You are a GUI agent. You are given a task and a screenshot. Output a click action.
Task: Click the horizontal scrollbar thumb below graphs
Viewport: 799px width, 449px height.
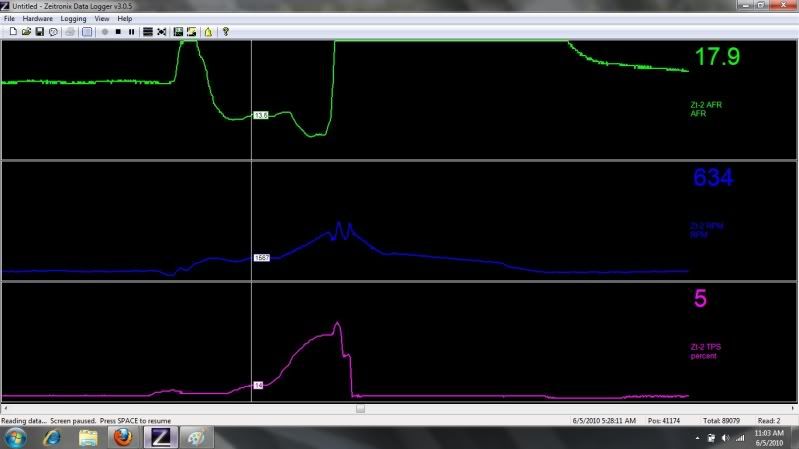pyautogui.click(x=360, y=409)
